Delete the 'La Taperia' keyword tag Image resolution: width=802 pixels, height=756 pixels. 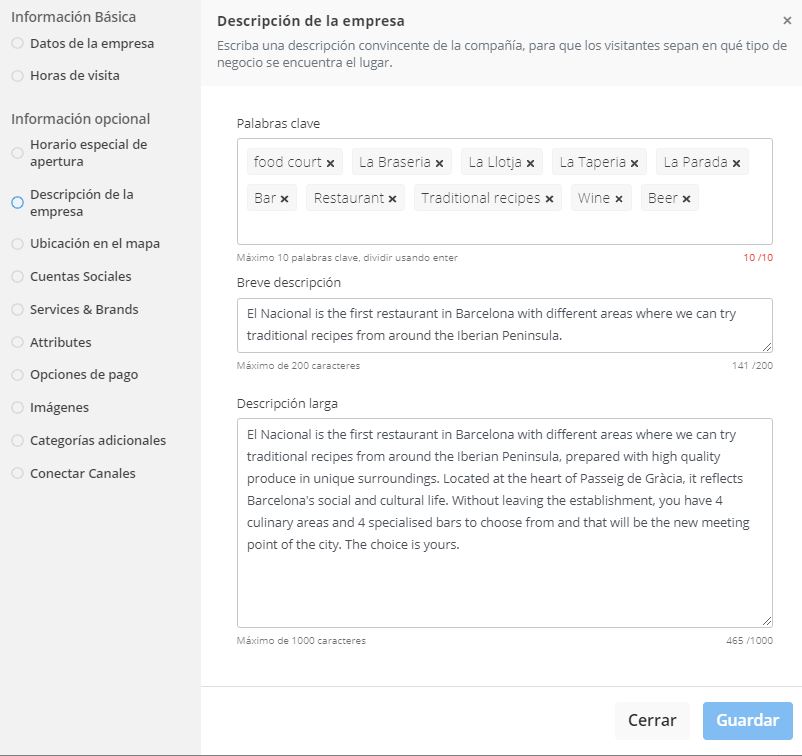click(634, 163)
